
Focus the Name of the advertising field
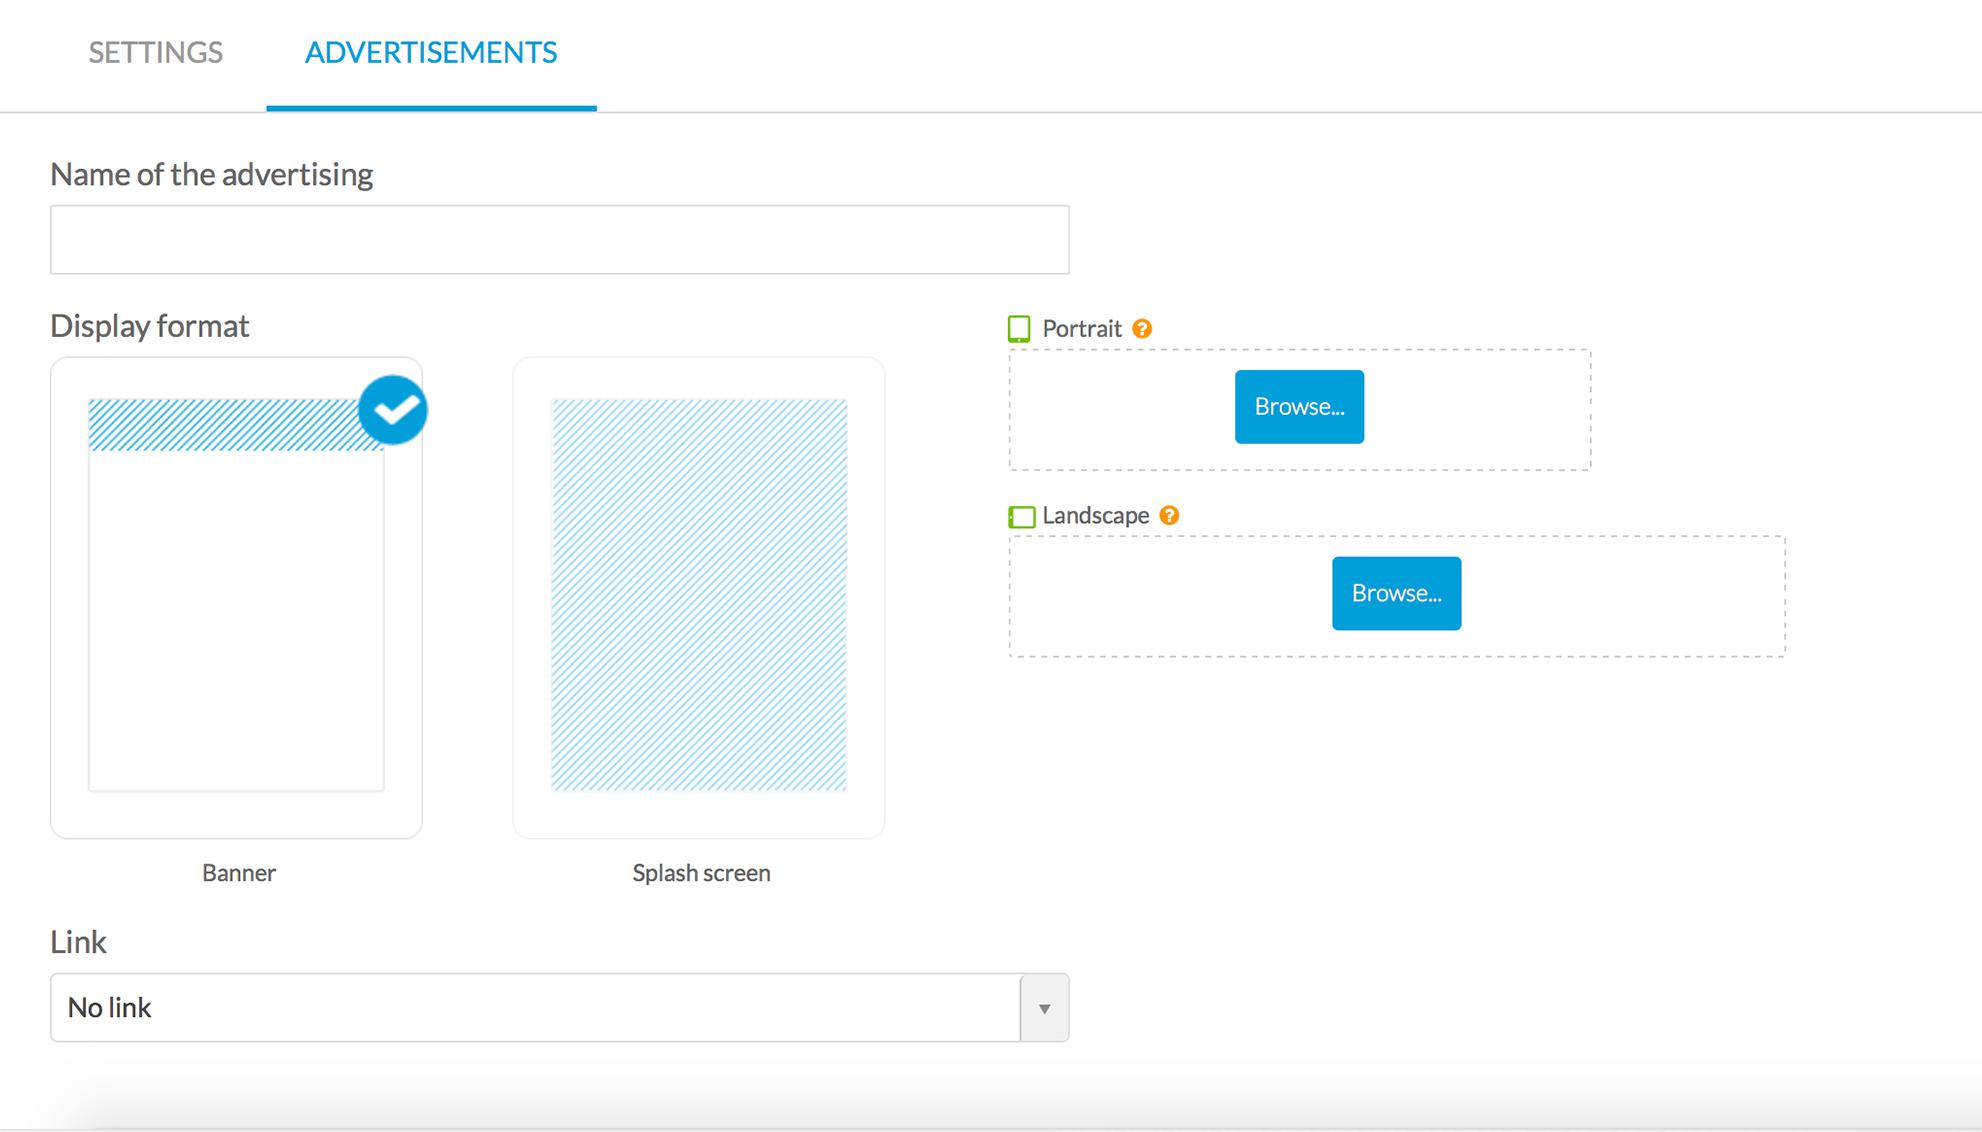(559, 240)
